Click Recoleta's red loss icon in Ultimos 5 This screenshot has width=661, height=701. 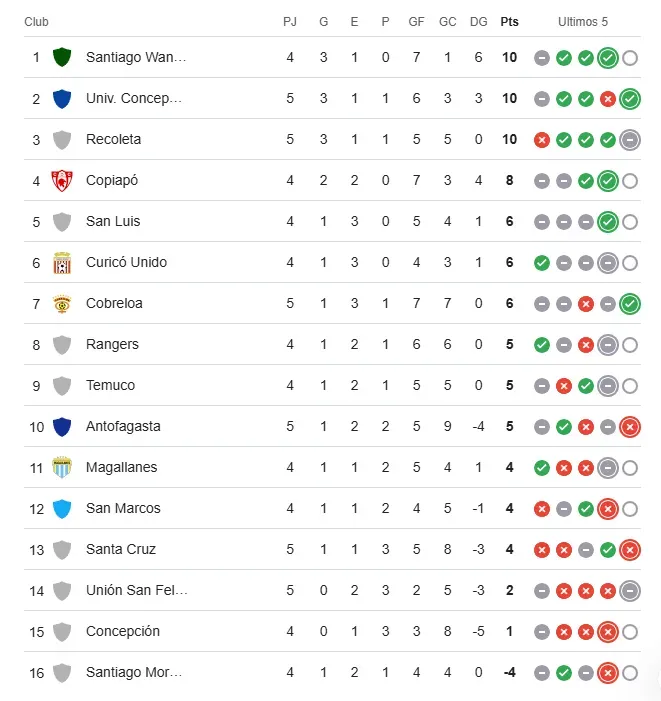542,139
